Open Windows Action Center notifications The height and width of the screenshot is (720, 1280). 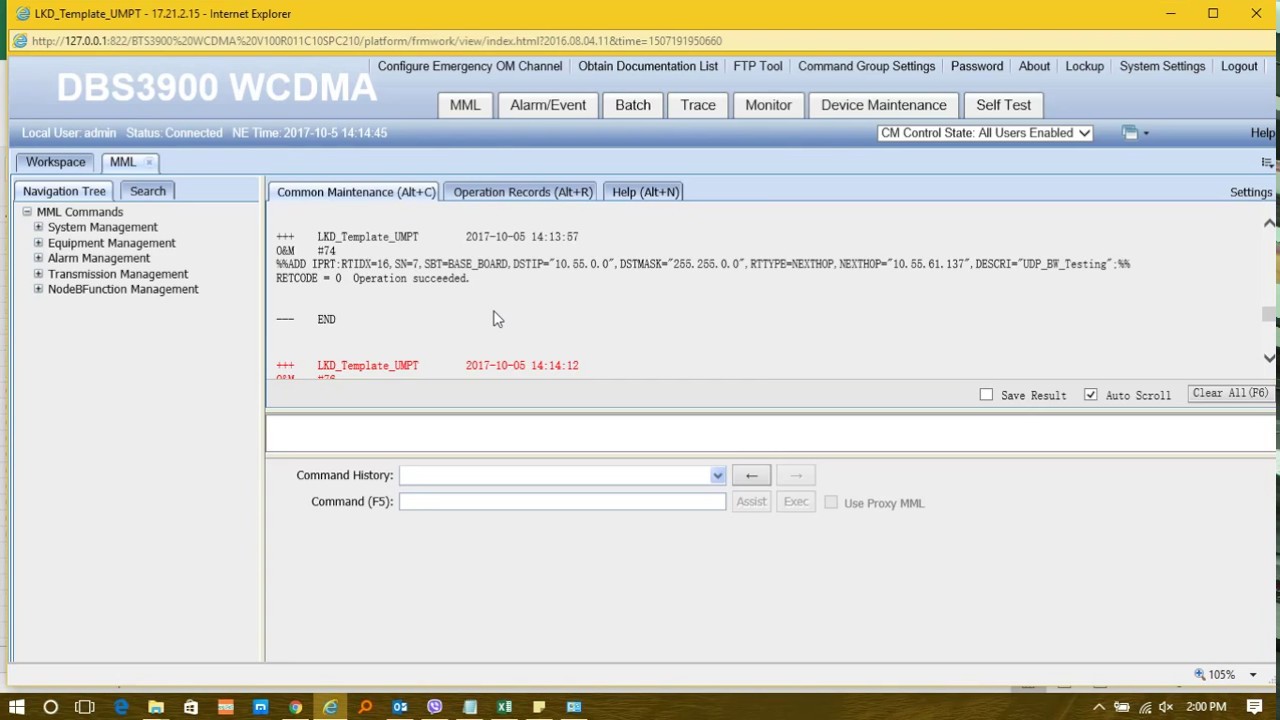point(1255,707)
